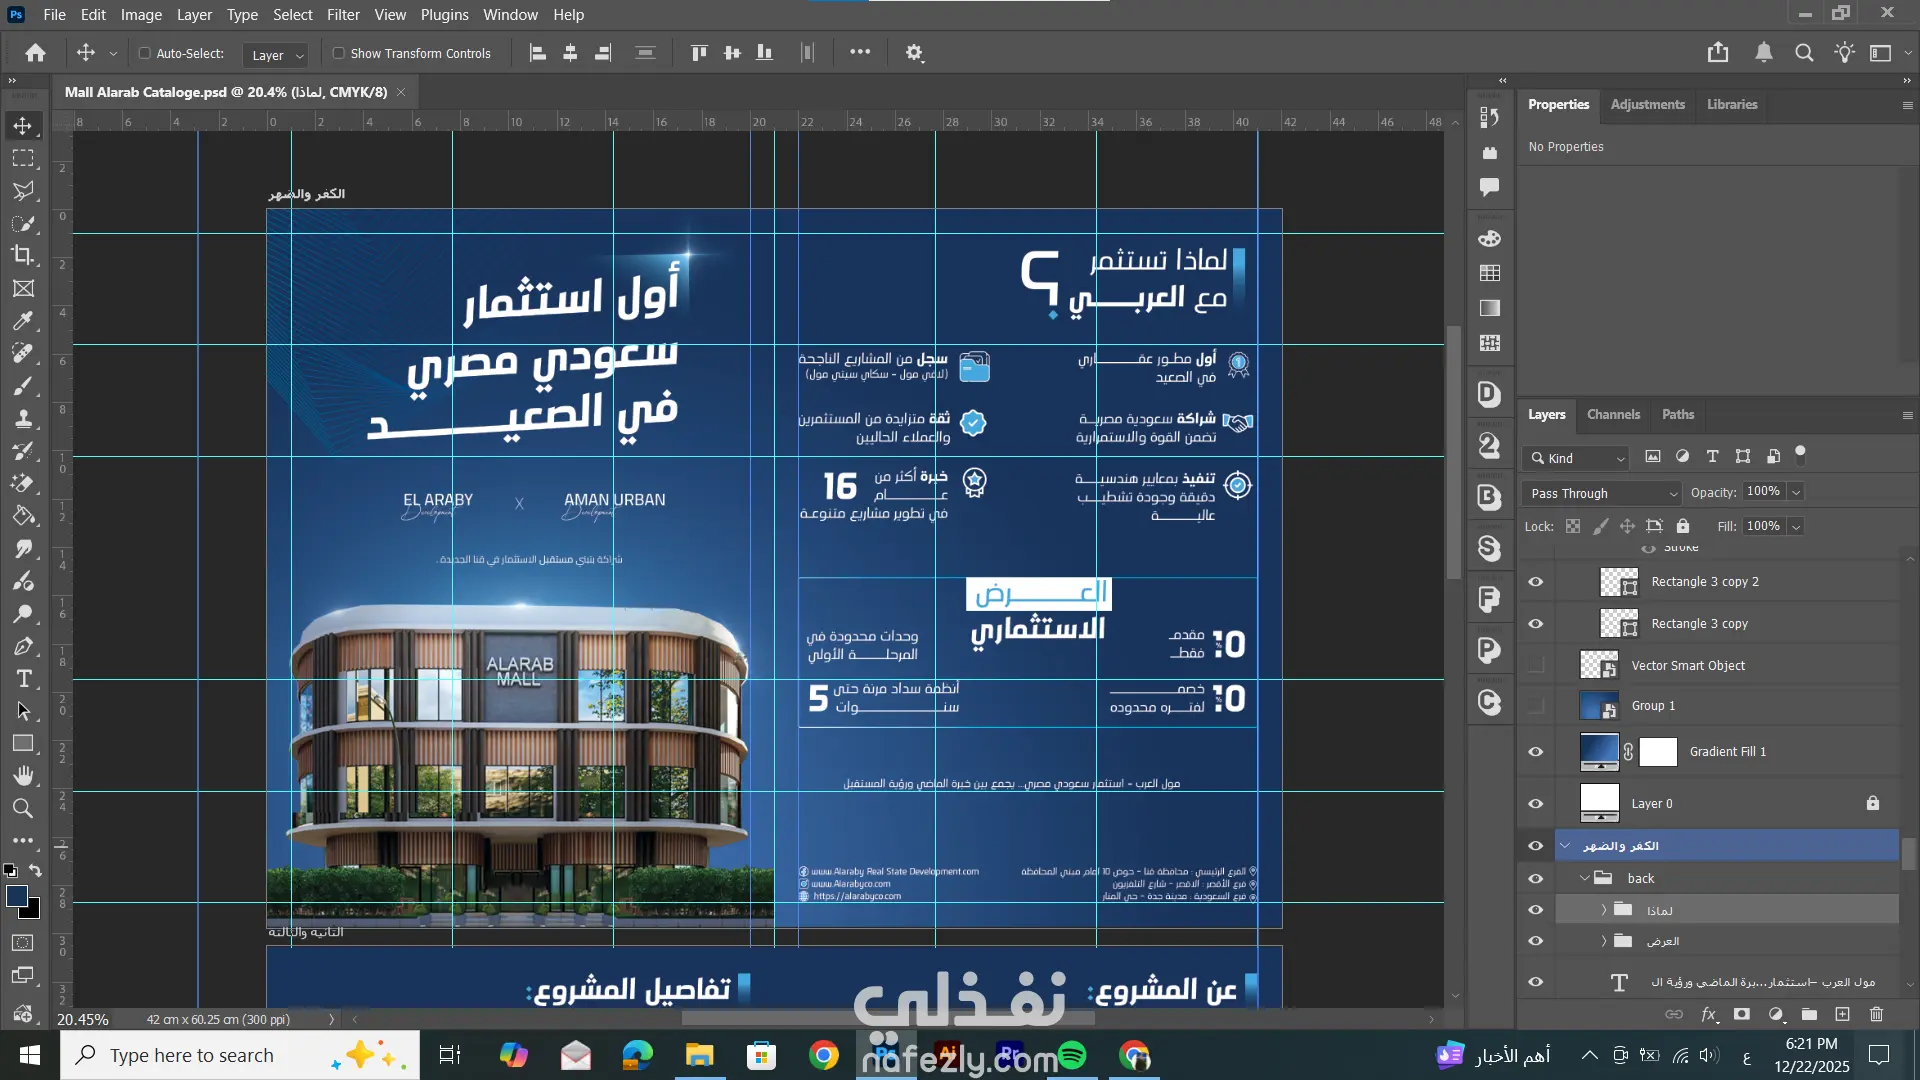Open the Image menu
The height and width of the screenshot is (1080, 1920).
(x=141, y=15)
